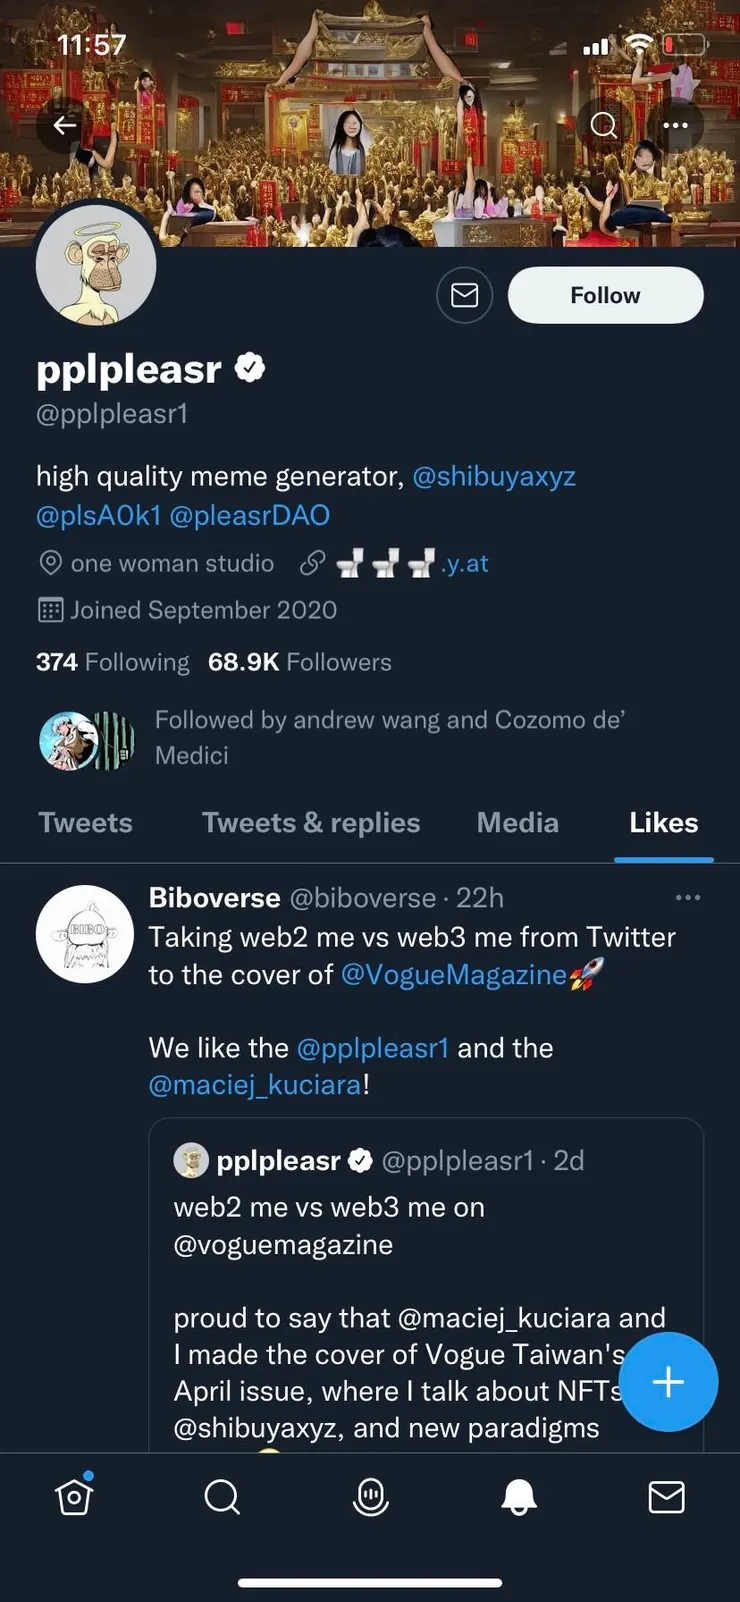The height and width of the screenshot is (1602, 740).
Task: Open the @shibuyaxyz mention in bio
Action: pos(494,476)
